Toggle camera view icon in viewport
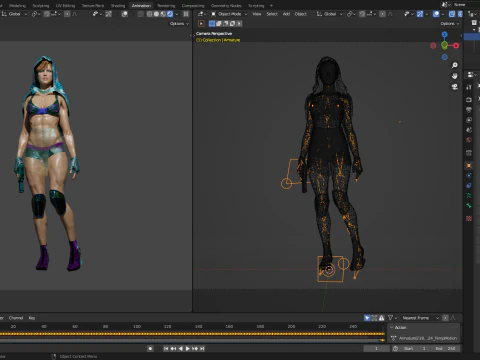480x360 pixels. [x=455, y=87]
